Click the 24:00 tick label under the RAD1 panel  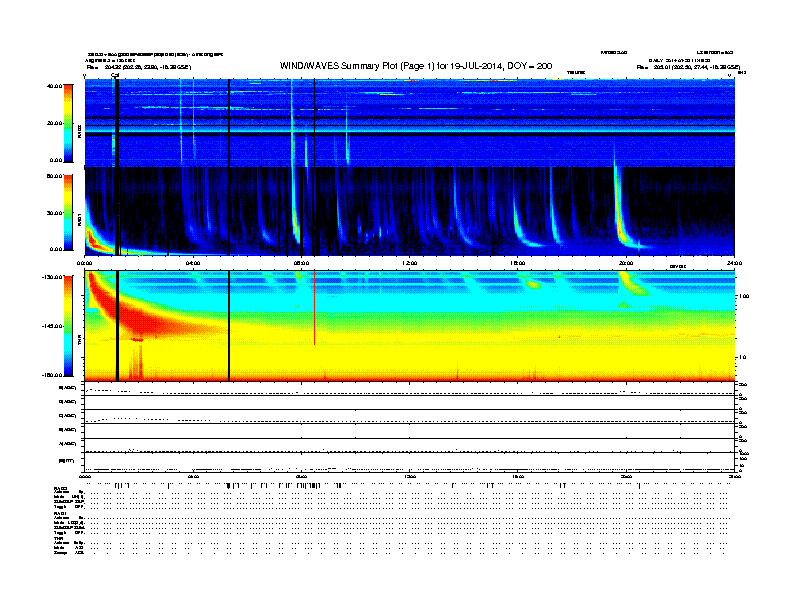point(734,263)
